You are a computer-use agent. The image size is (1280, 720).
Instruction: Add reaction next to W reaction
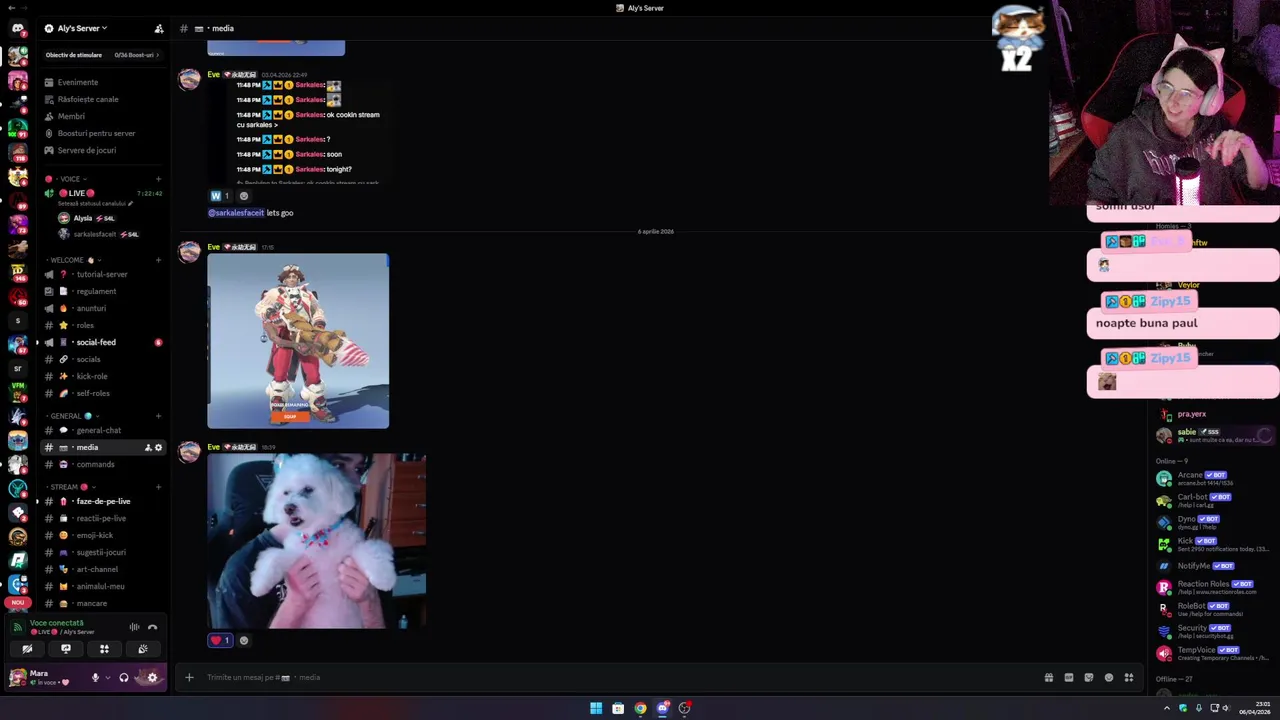244,196
